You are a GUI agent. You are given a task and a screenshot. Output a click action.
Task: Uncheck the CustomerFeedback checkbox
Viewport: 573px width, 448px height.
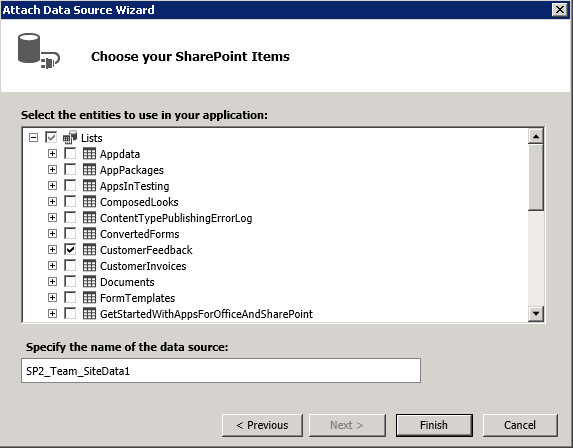70,250
